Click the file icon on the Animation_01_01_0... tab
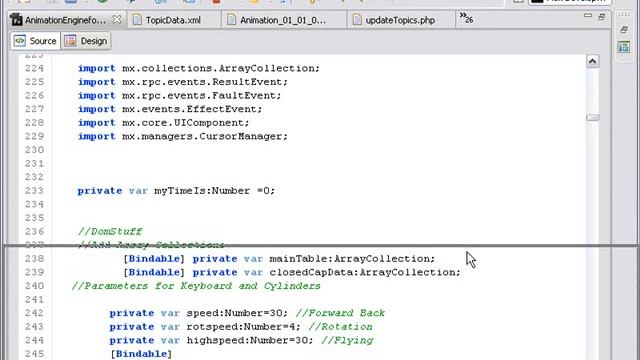 (231, 20)
